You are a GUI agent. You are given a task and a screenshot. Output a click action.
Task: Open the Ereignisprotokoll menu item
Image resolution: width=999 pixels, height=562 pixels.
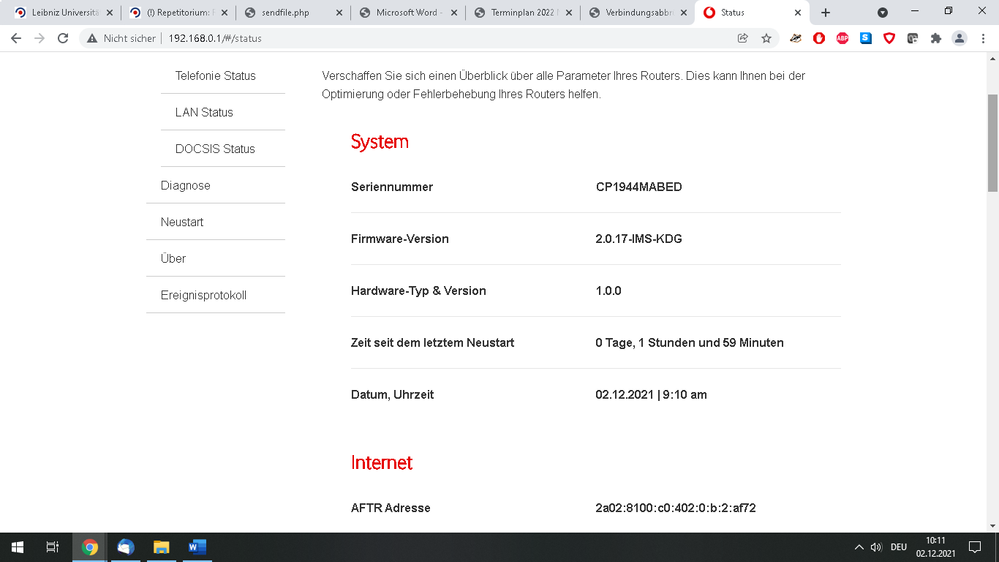click(203, 295)
